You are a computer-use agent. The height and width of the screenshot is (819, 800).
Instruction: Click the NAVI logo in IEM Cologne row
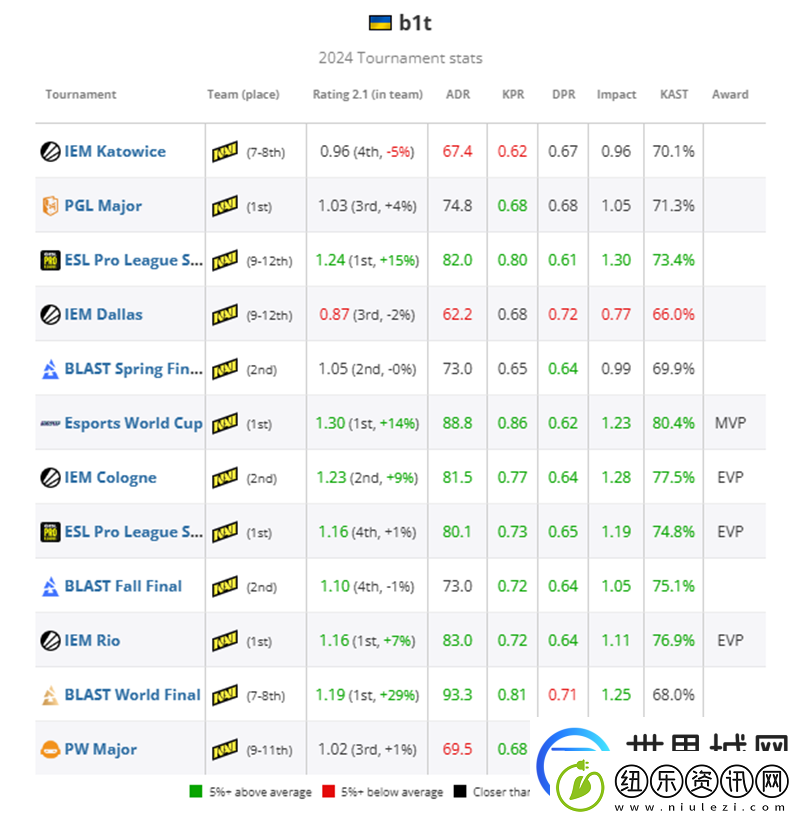pos(225,478)
